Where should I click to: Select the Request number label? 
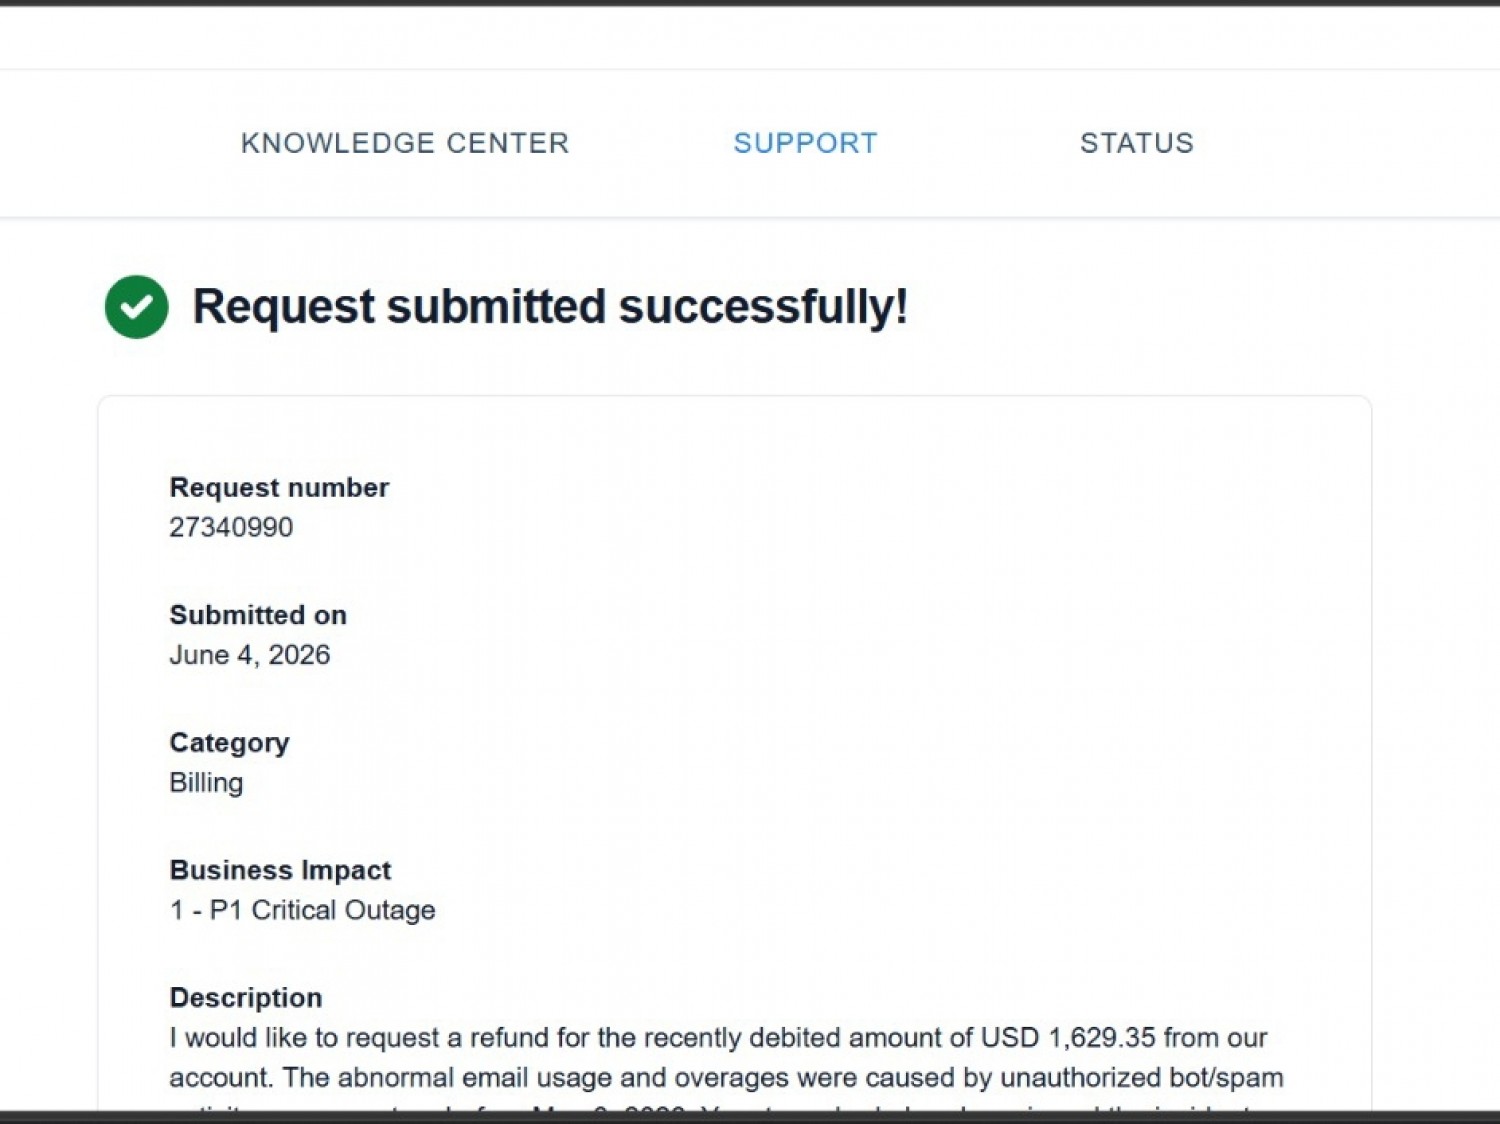[279, 487]
